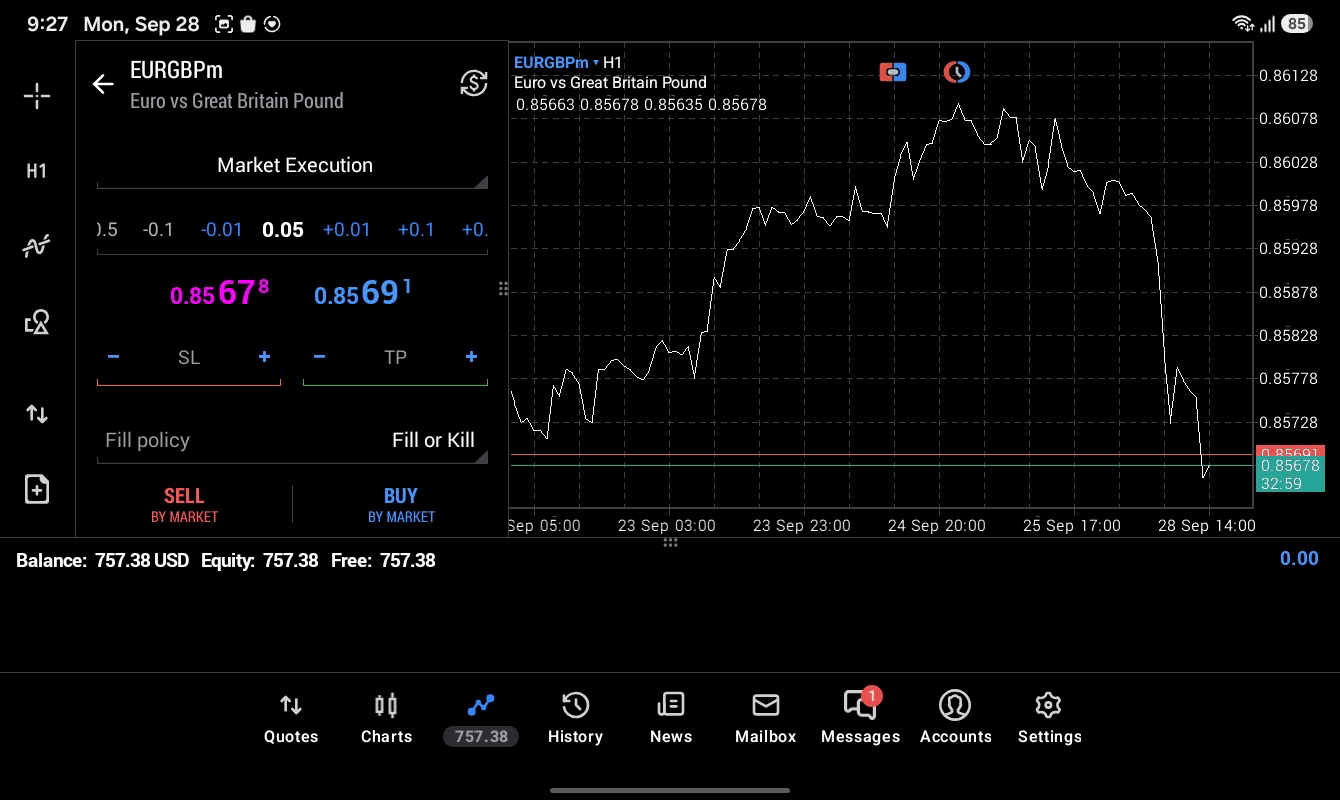Grab the horizontal chart divider handle

click(670, 542)
